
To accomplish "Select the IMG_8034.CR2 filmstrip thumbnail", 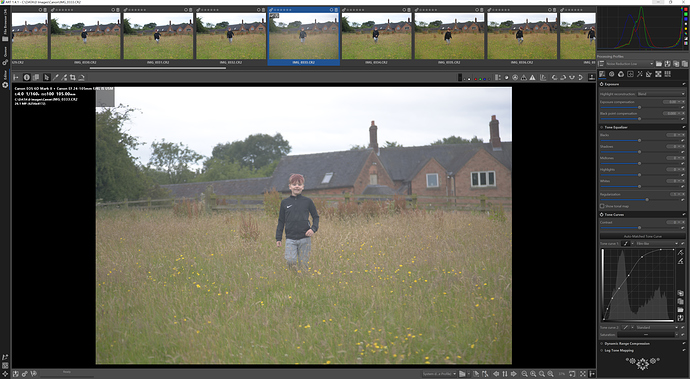I will (x=376, y=36).
